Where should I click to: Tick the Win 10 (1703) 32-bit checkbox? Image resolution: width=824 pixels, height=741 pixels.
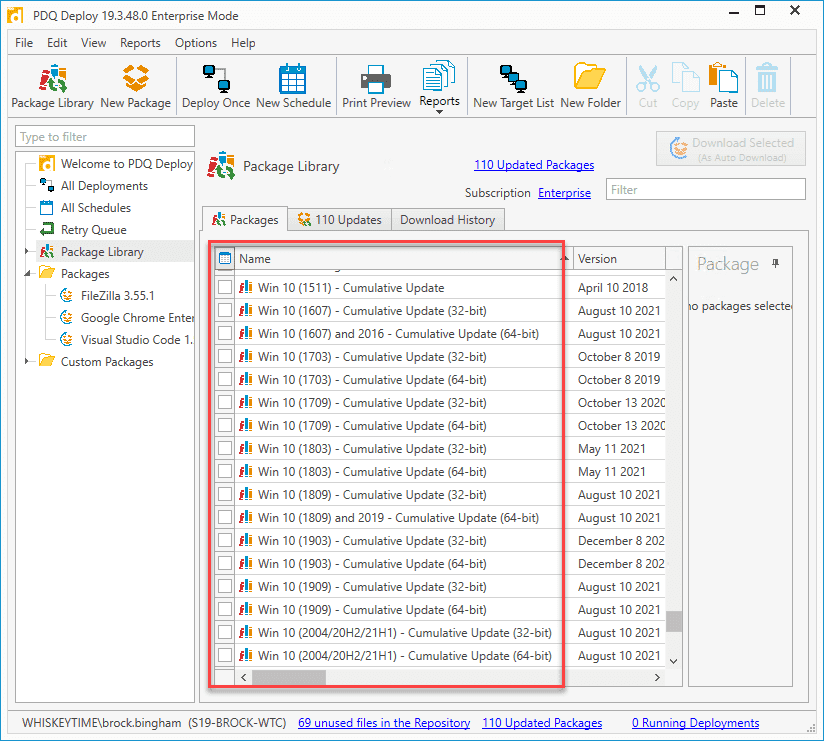coord(225,356)
